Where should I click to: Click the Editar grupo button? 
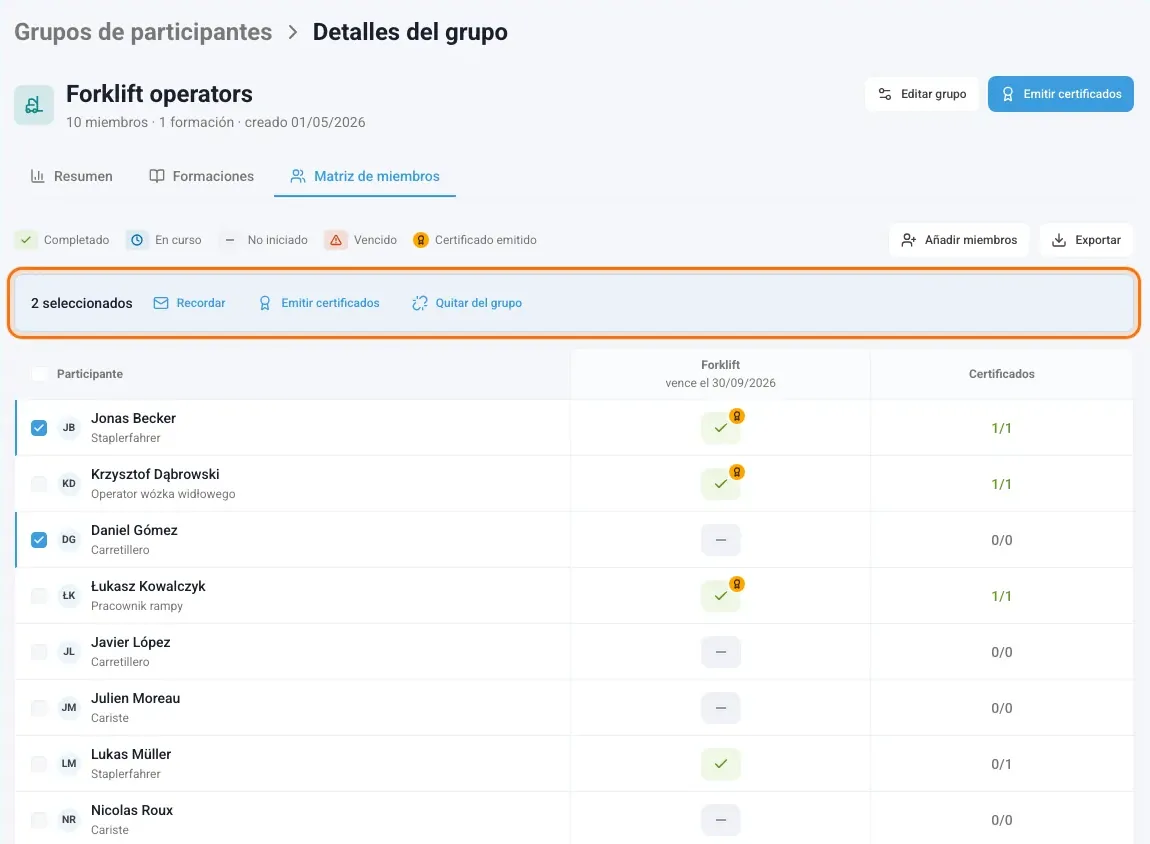(922, 94)
